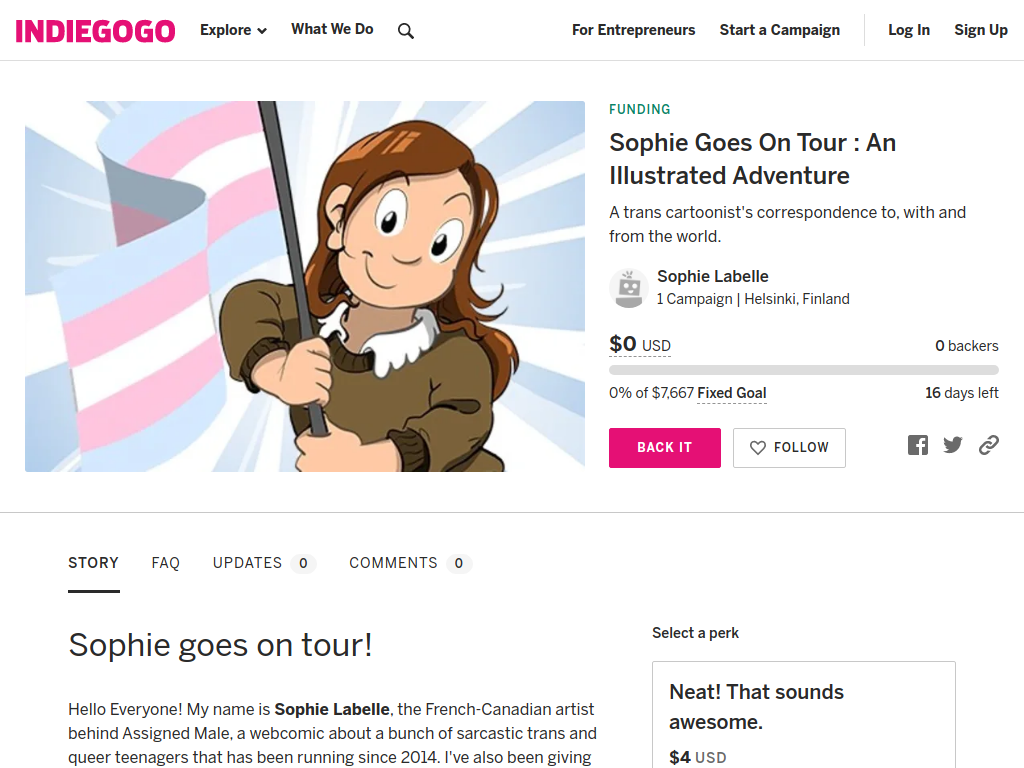Expand the Explore dropdown menu
Screen dimensions: 1024x768
pyautogui.click(x=233, y=30)
